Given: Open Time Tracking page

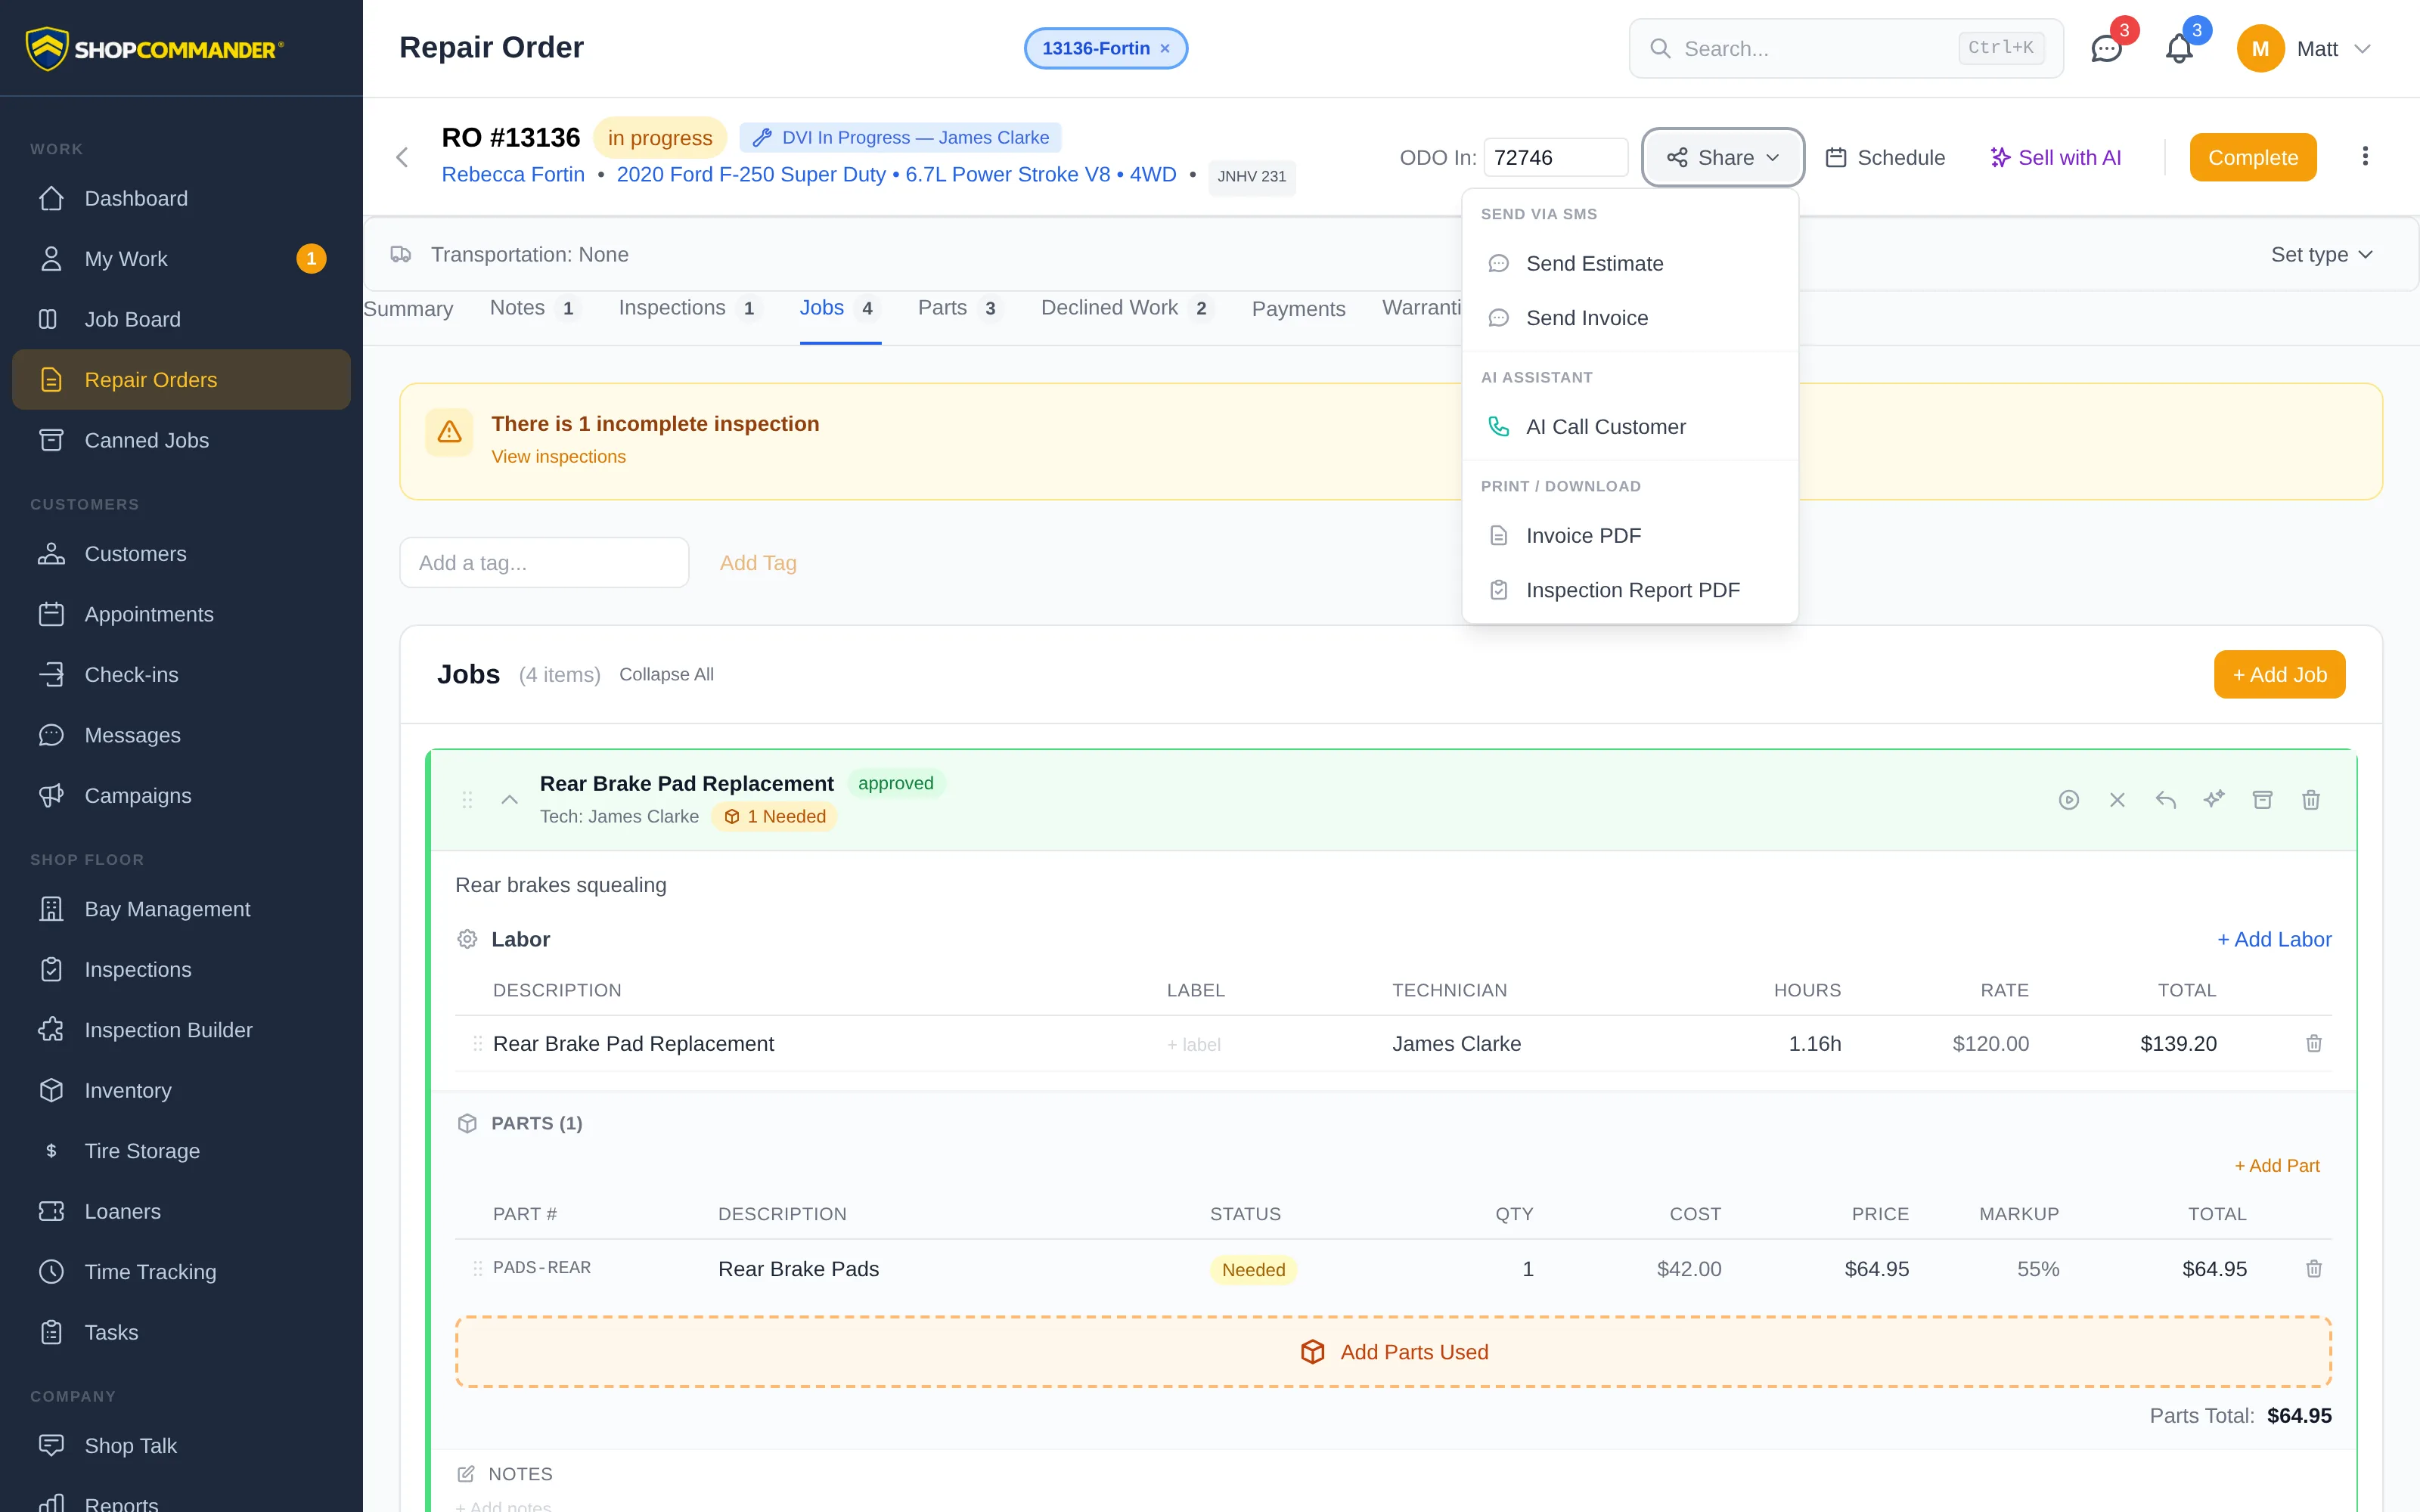Looking at the screenshot, I should click(x=181, y=1272).
